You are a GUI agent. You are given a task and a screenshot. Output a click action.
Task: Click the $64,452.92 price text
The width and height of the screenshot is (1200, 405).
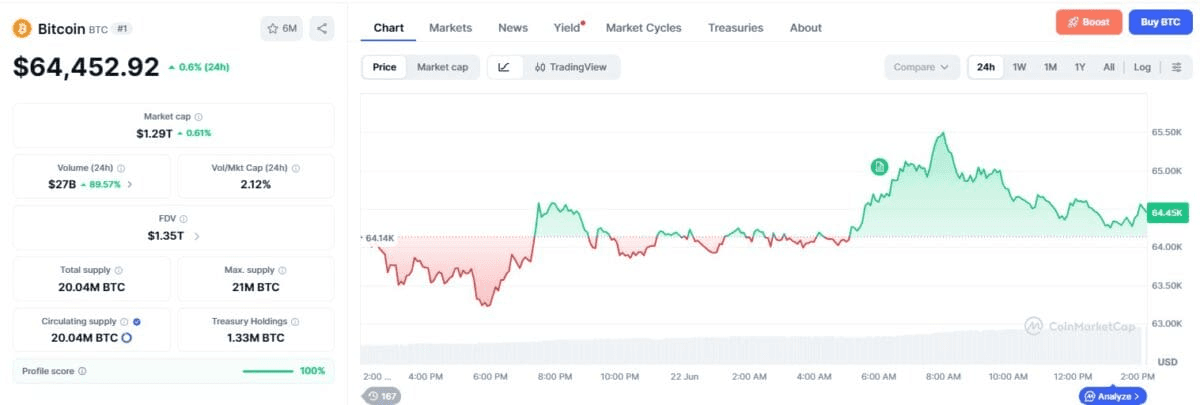[86, 67]
